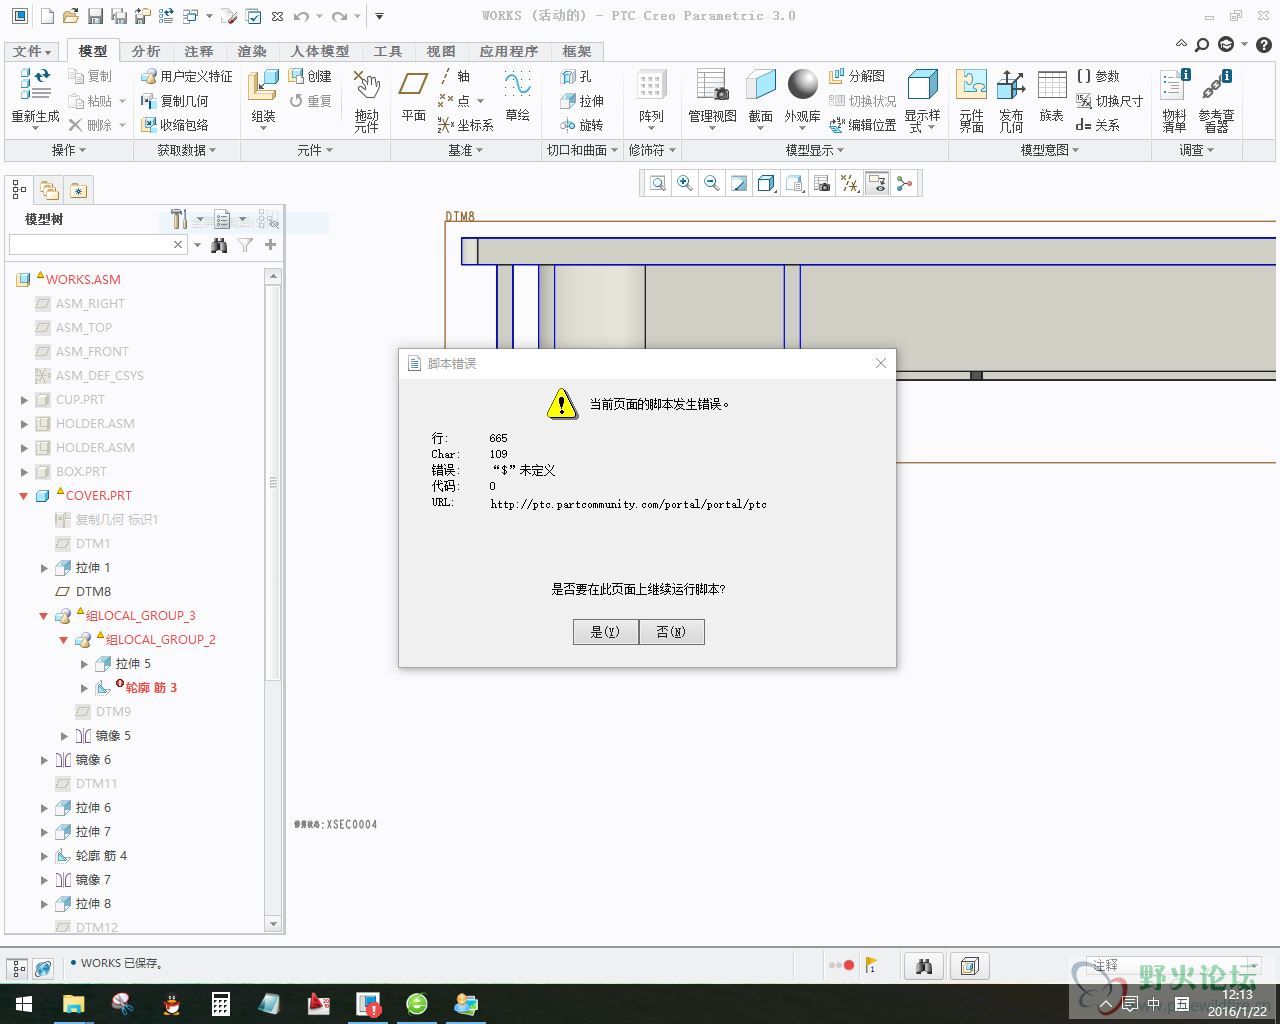
Task: Toggle the datum display filters icon
Action: click(849, 184)
